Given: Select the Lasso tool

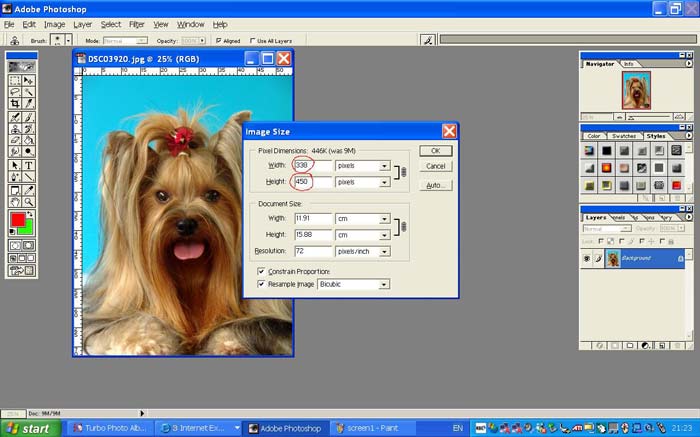Looking at the screenshot, I should [x=15, y=92].
